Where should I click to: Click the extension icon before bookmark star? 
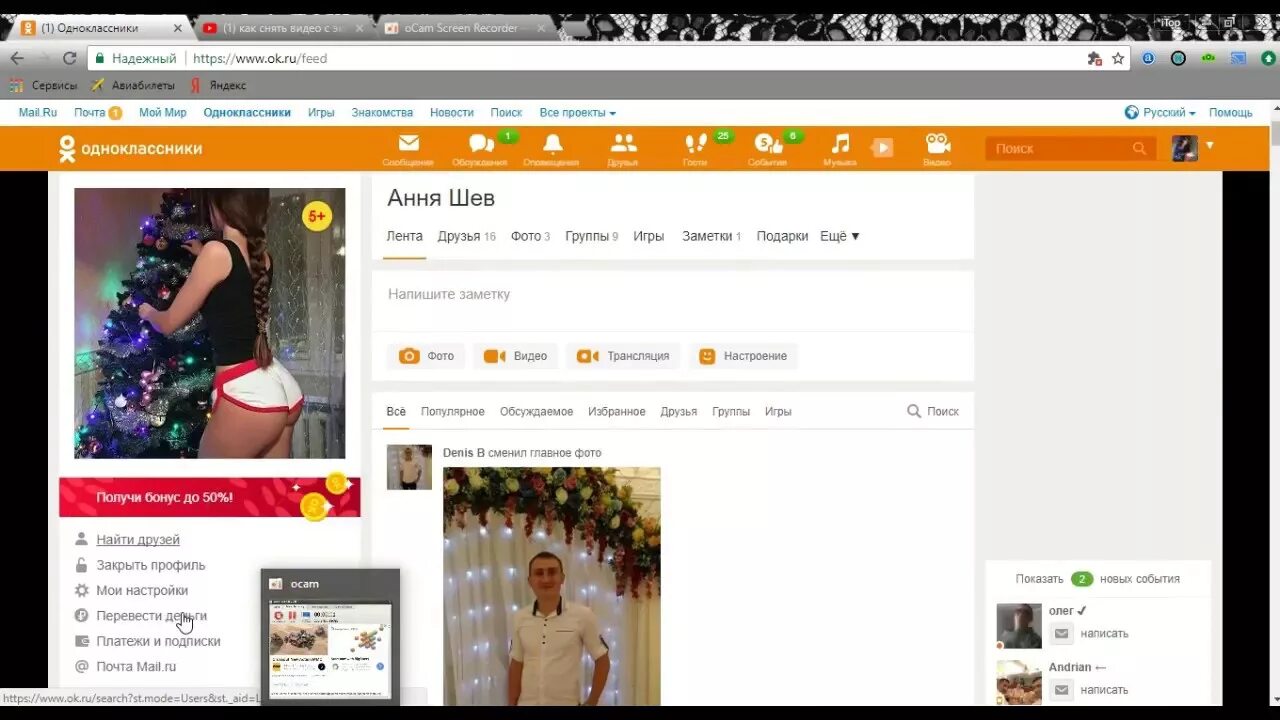[1094, 58]
